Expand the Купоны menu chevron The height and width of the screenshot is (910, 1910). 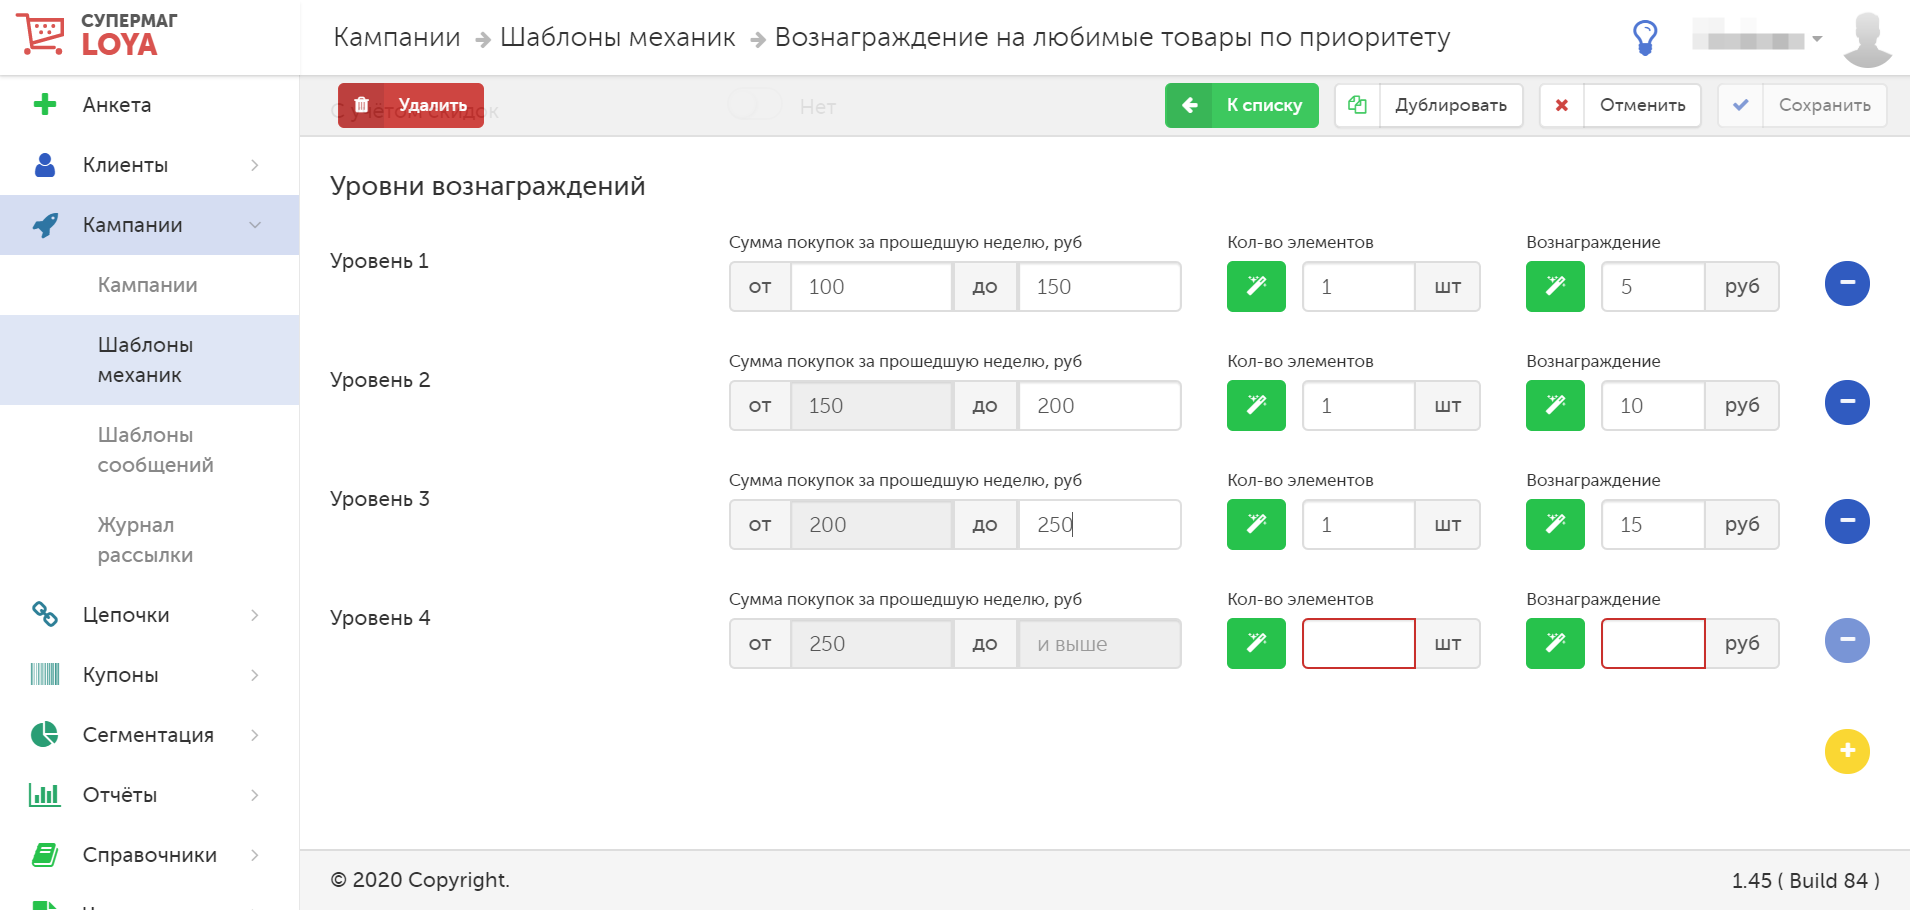(x=255, y=675)
